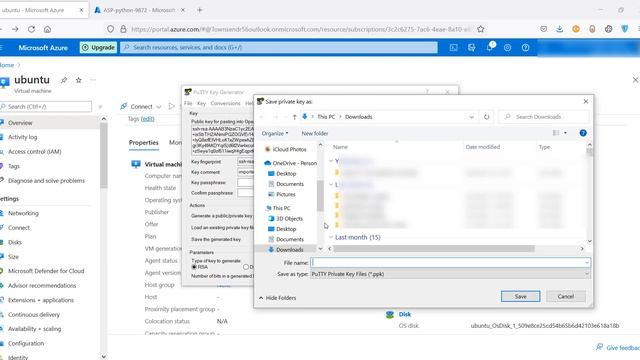Open the Organize menu
This screenshot has width=640, height=360.
(275, 133)
